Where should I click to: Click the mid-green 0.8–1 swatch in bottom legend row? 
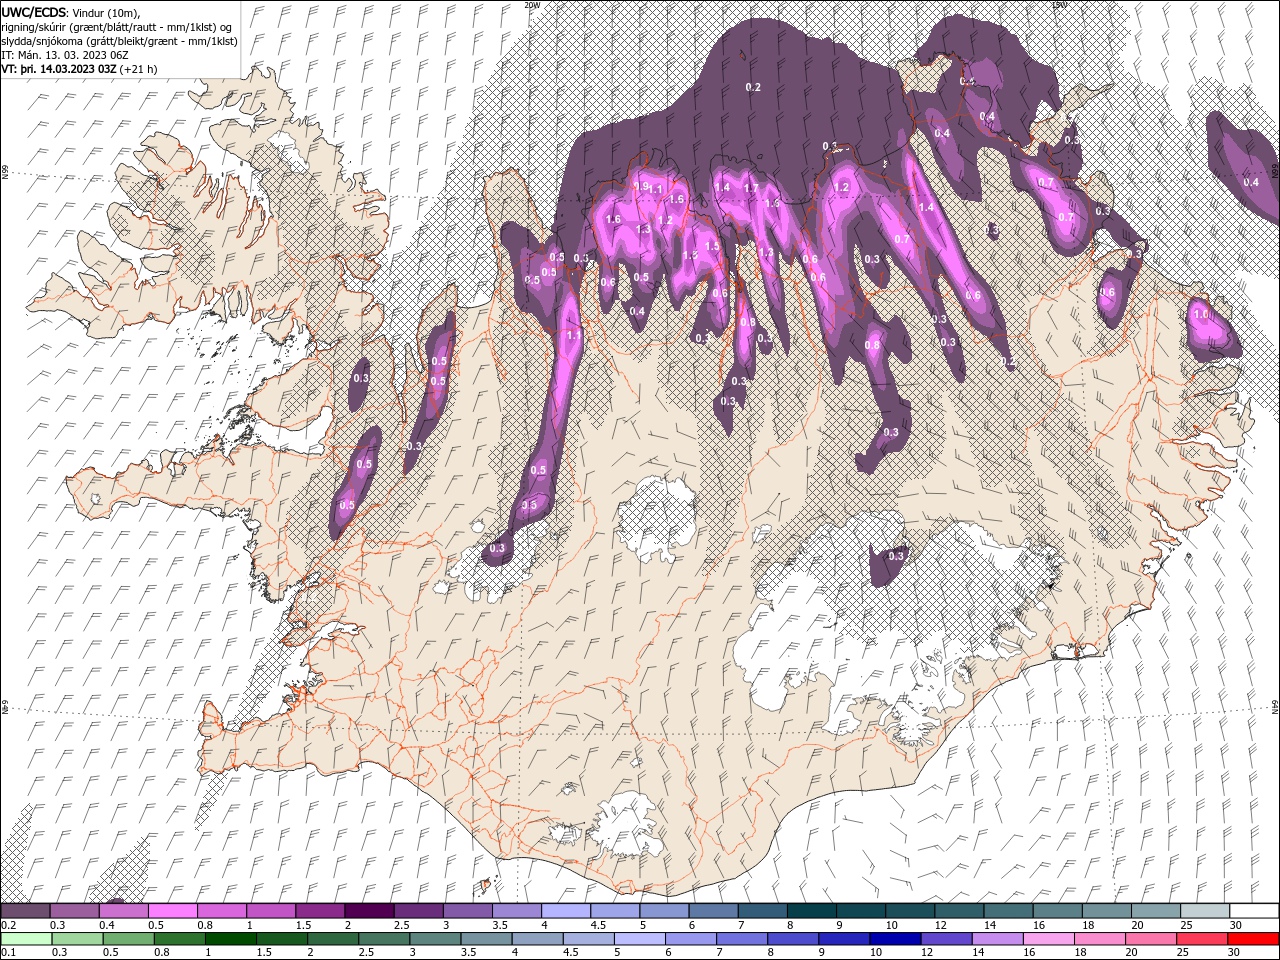[182, 938]
